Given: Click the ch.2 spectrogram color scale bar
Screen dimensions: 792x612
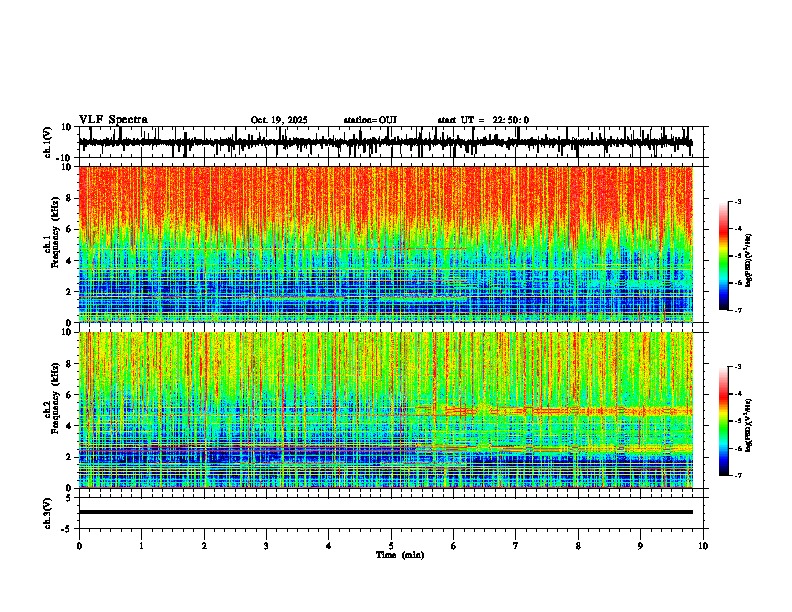Looking at the screenshot, I should click(x=724, y=421).
